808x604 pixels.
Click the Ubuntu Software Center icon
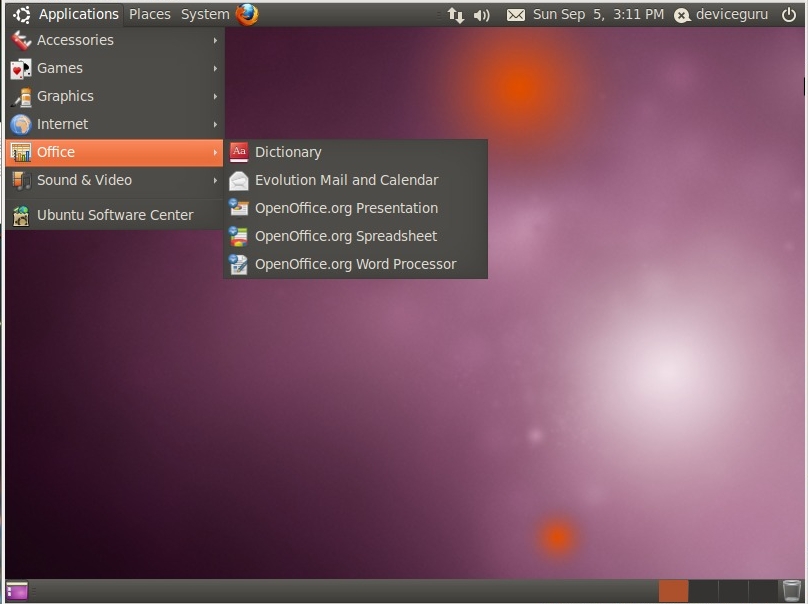[21, 215]
